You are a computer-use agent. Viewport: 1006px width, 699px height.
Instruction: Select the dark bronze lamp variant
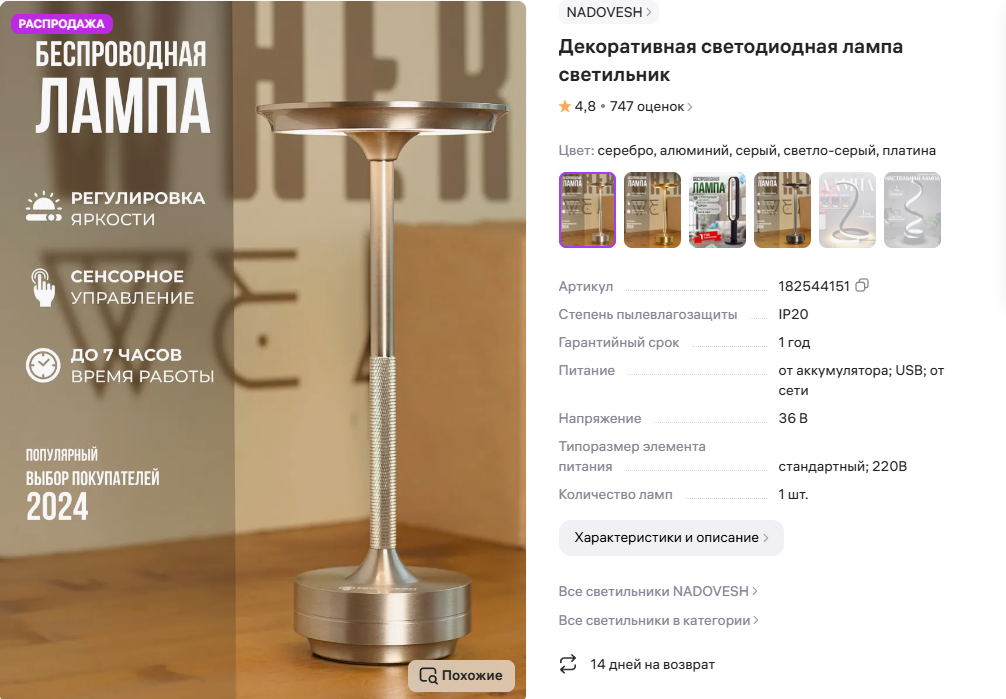[782, 210]
